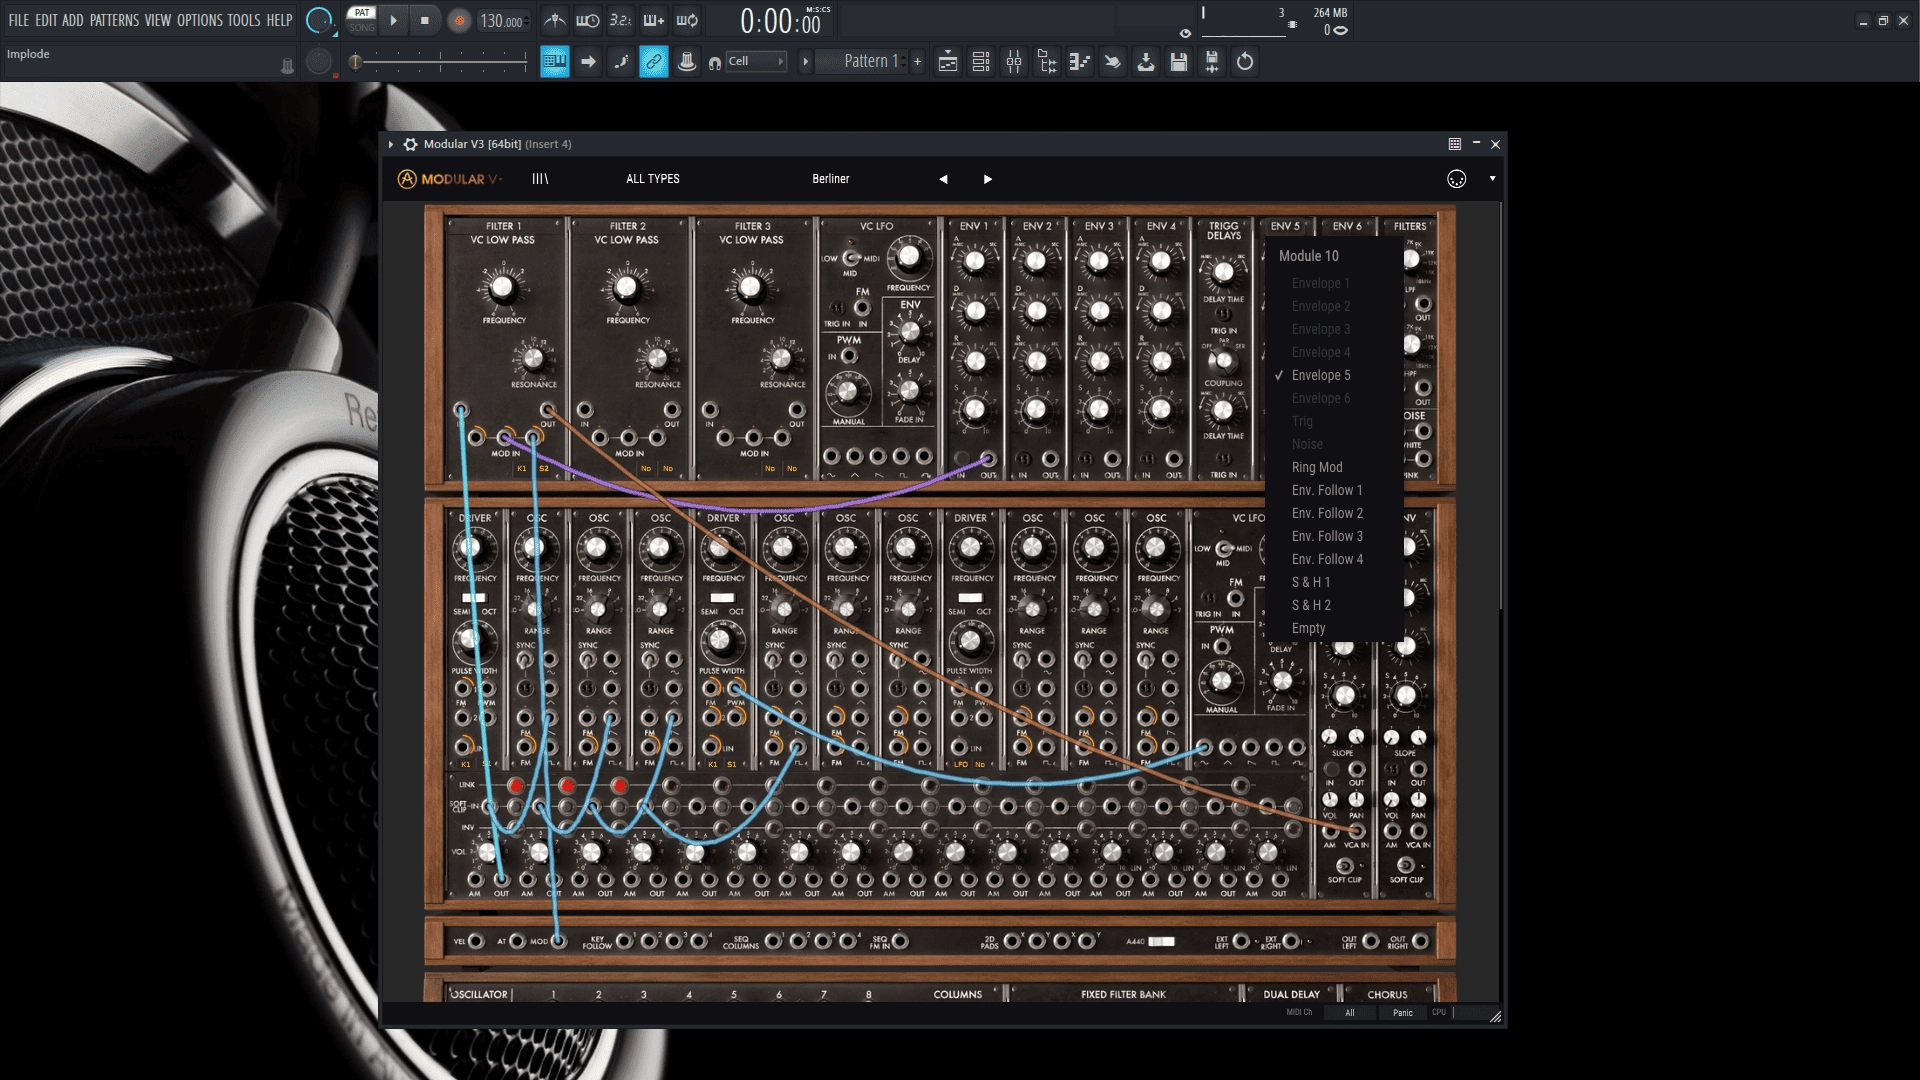Open the MIDI channel All selector
The image size is (1920, 1080).
[x=1349, y=1013]
